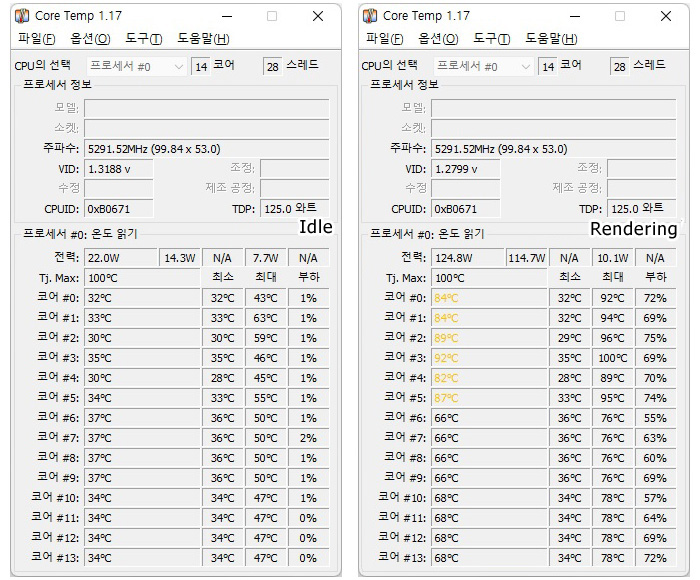This screenshot has height=580, width=700.
Task: Click VID field showing 1.2799 v
Action: pos(466,169)
